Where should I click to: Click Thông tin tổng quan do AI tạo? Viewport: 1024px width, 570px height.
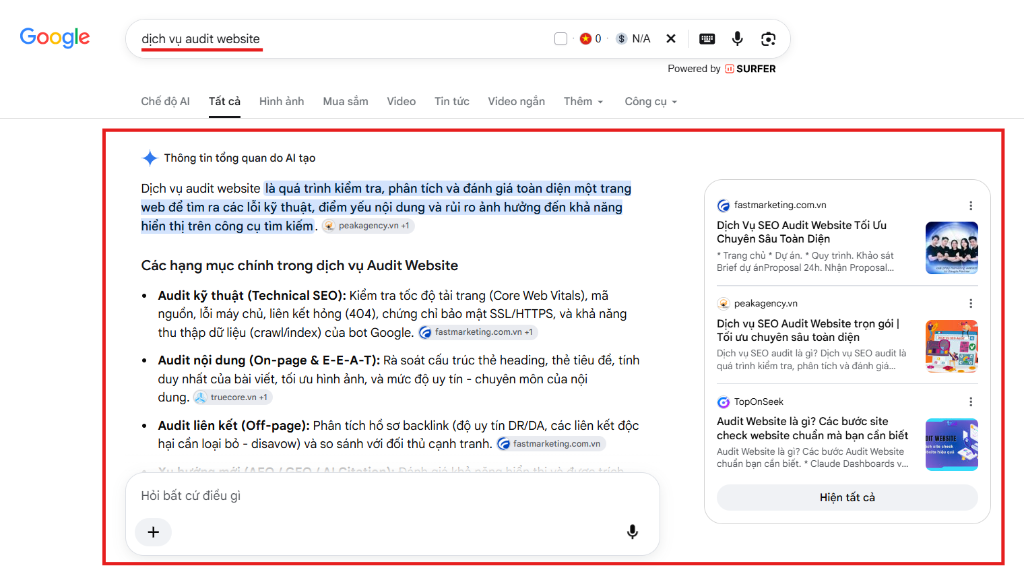click(240, 158)
